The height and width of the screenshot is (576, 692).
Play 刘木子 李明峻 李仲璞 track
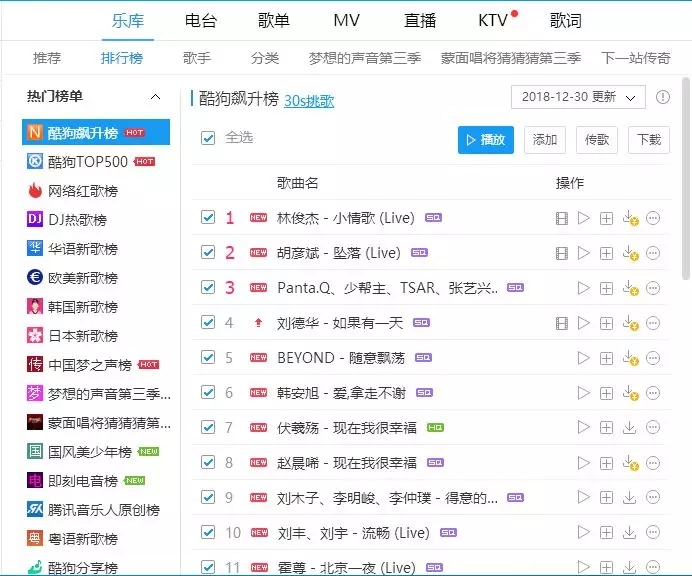point(584,497)
